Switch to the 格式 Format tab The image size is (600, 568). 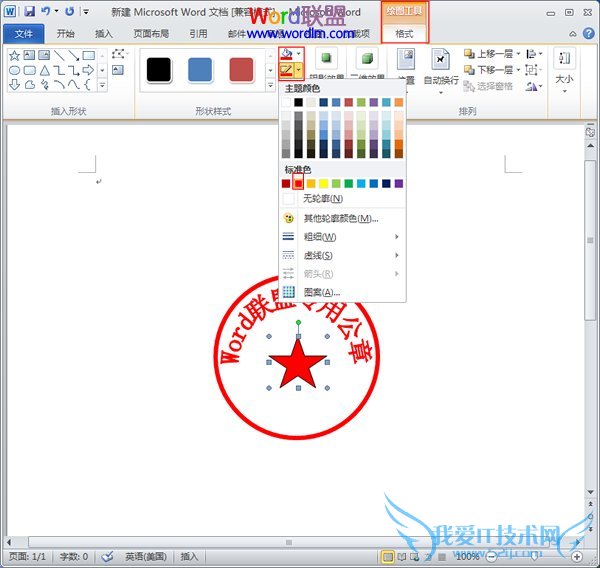(404, 34)
